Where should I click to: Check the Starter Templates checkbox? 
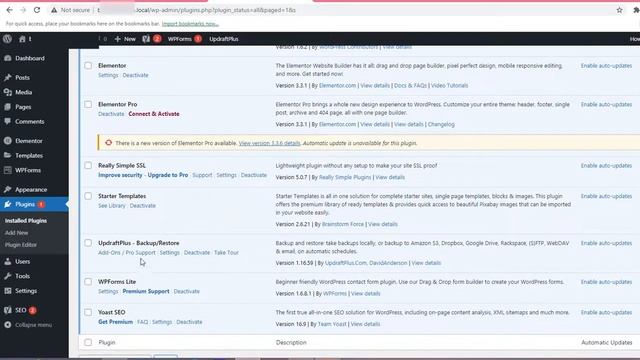pyautogui.click(x=88, y=196)
